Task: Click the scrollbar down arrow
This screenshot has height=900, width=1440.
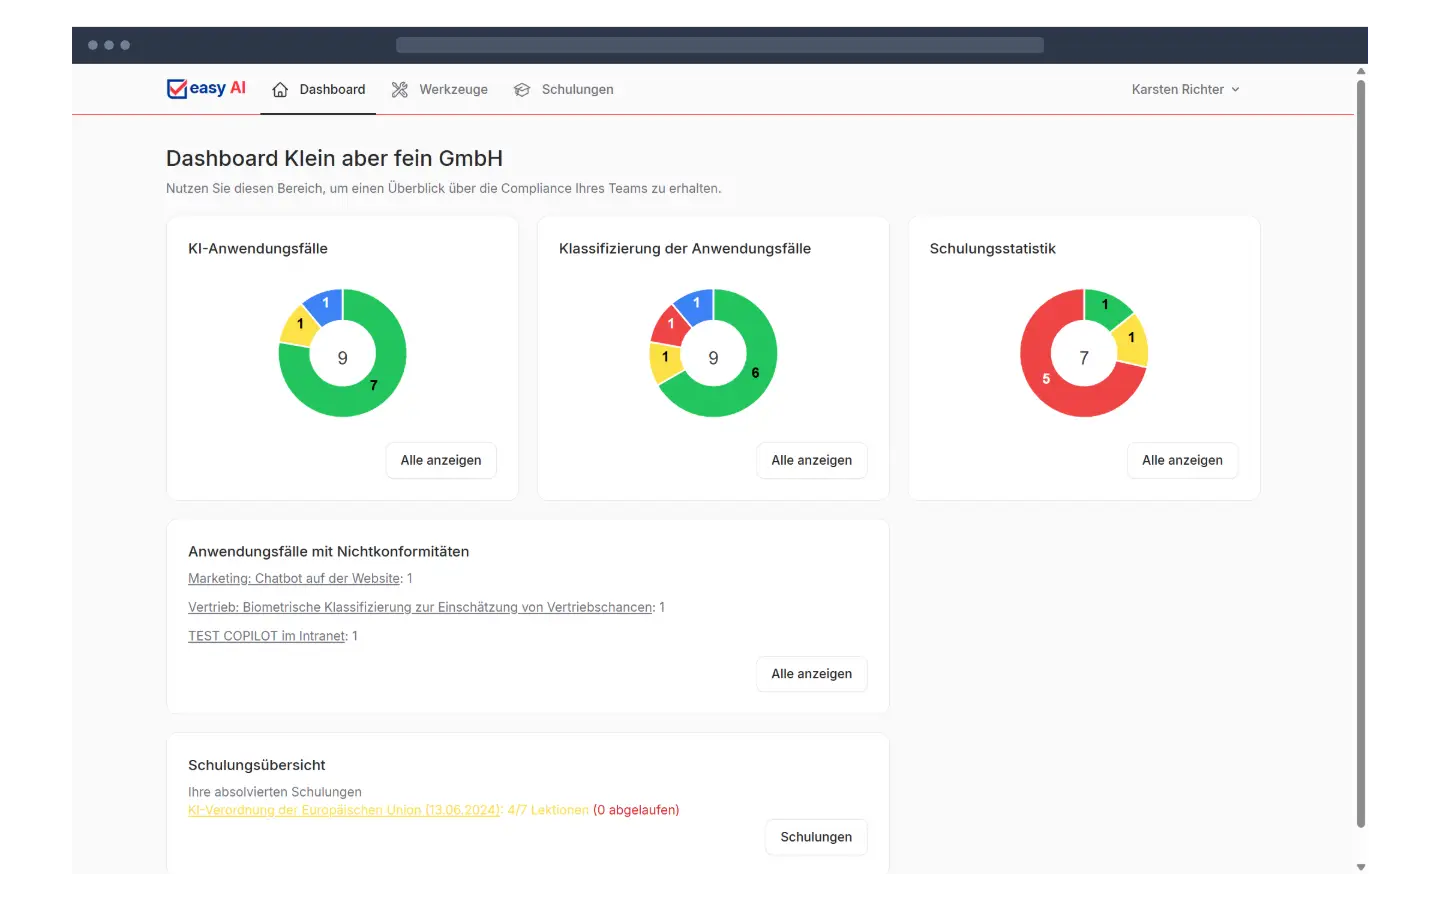Action: (x=1360, y=866)
